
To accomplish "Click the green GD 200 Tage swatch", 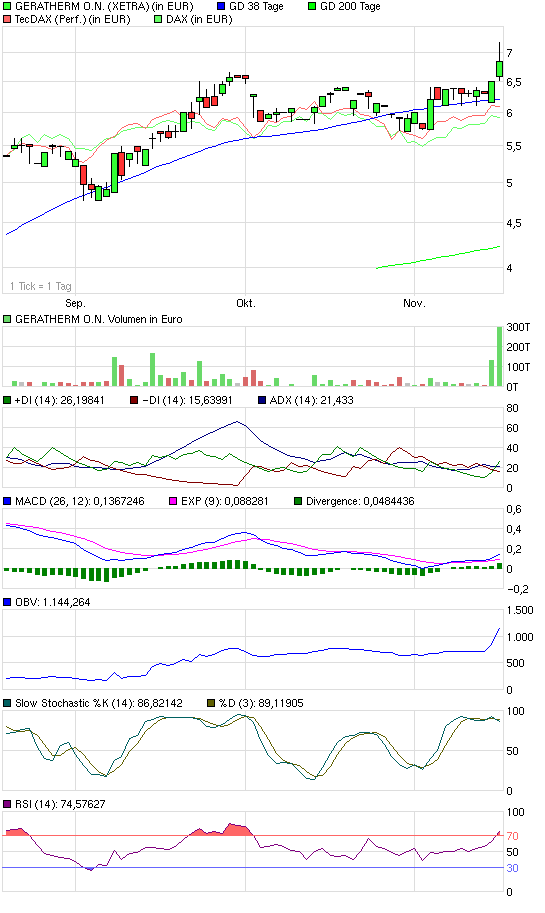I will click(x=312, y=6).
